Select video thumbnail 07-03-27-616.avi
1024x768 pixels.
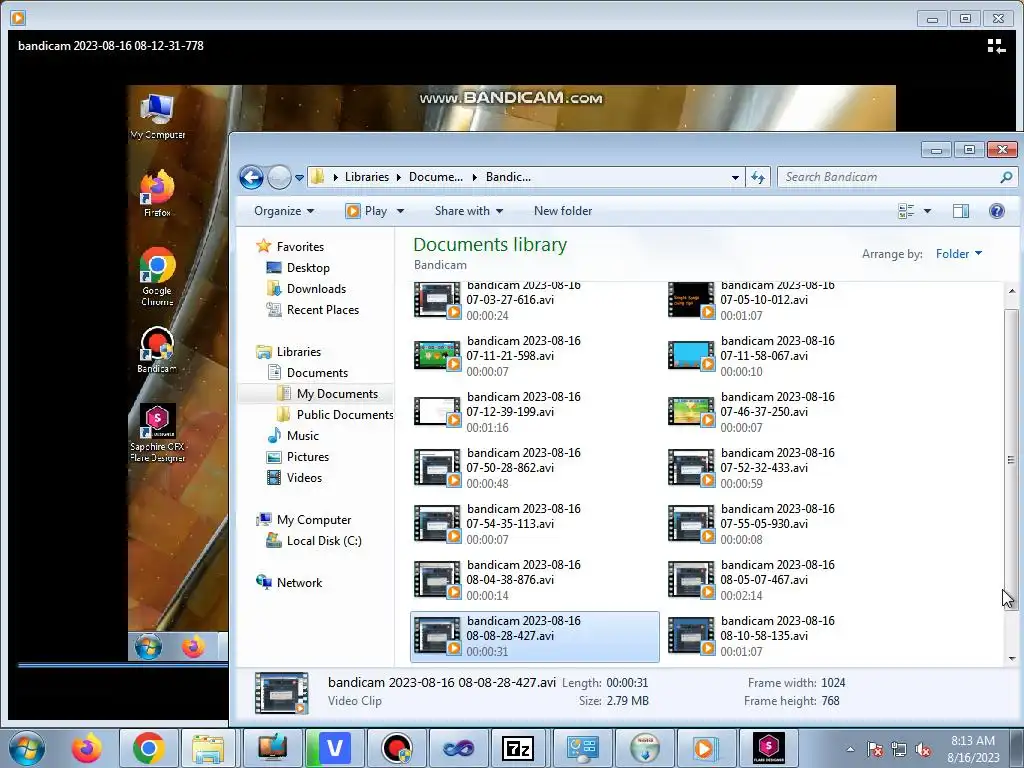[x=438, y=300]
